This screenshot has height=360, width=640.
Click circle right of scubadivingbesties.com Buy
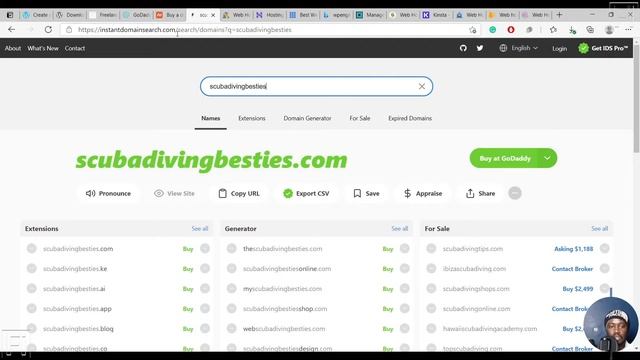click(205, 249)
